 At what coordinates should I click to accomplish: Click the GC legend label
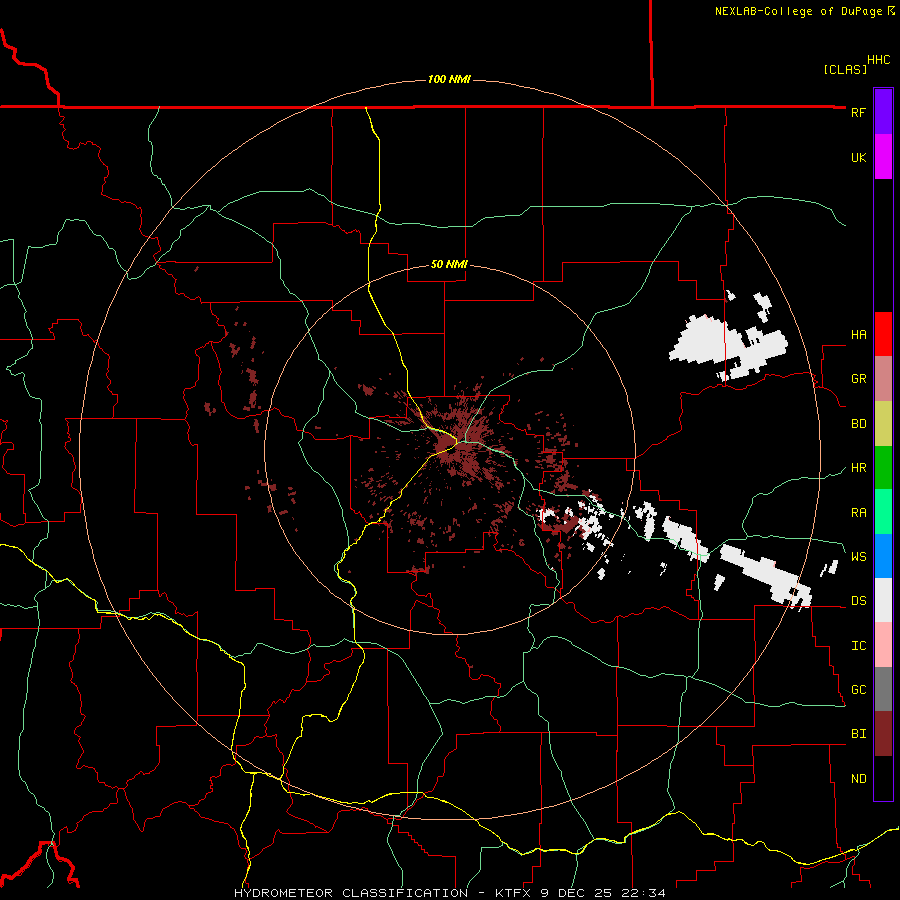point(858,690)
